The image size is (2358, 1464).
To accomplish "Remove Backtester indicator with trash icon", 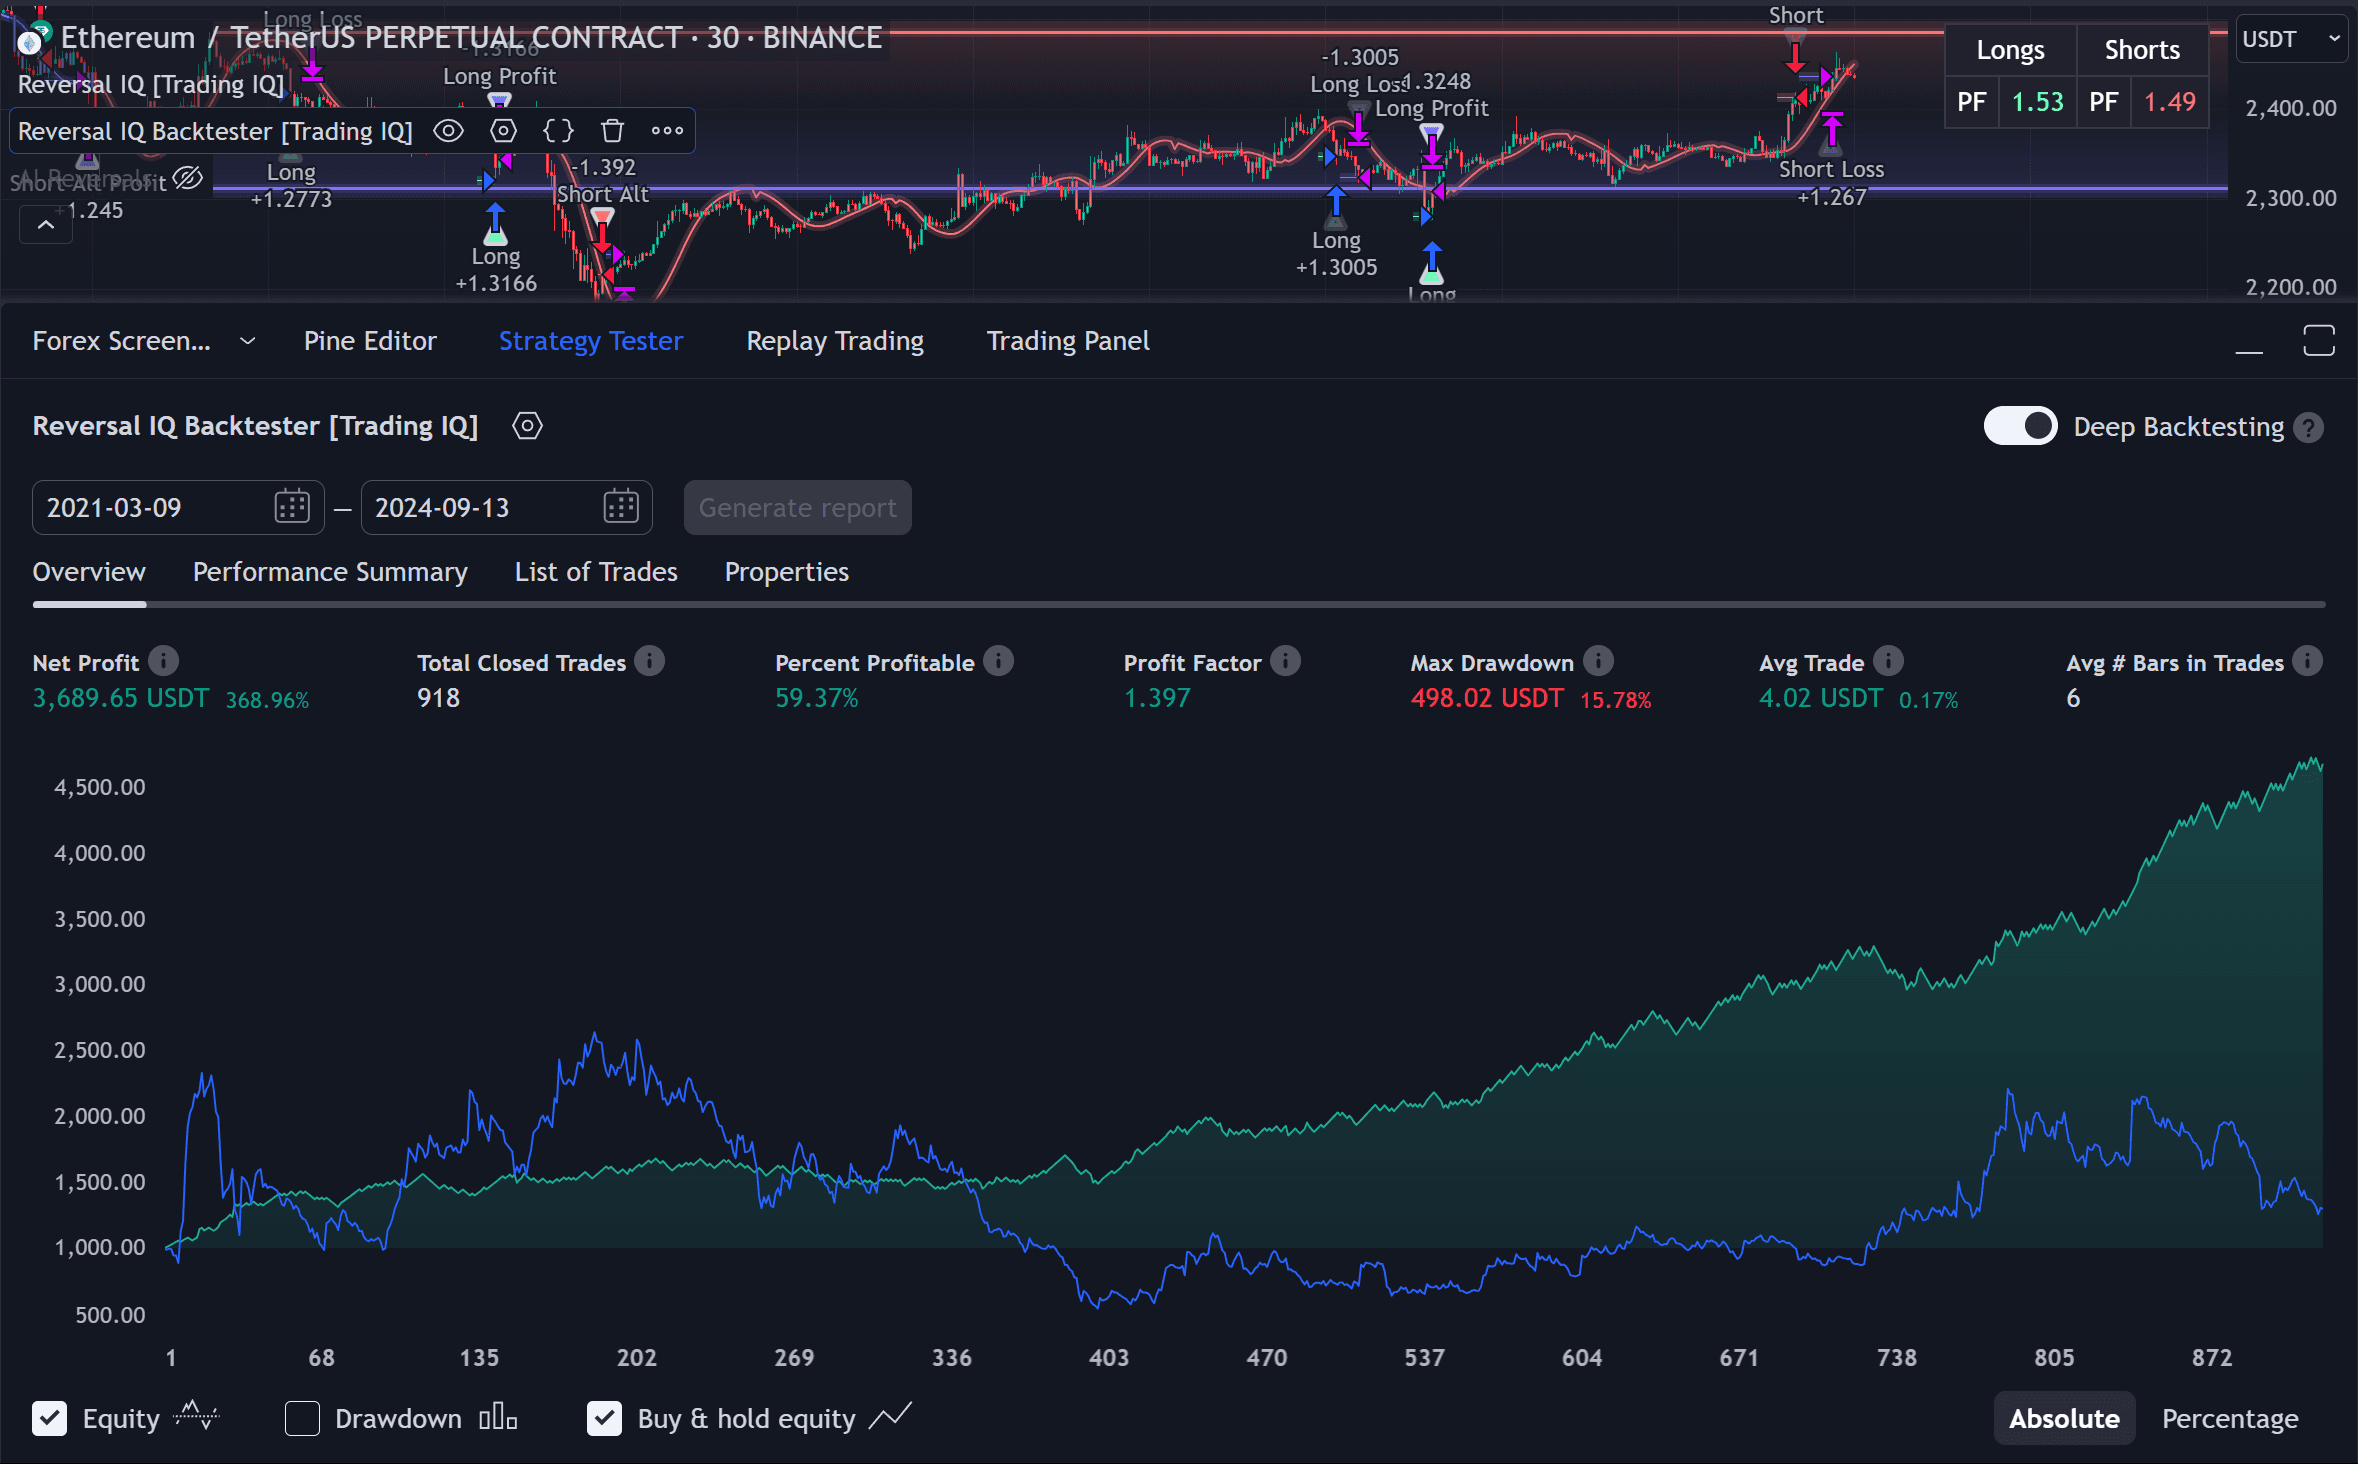I will [x=612, y=131].
